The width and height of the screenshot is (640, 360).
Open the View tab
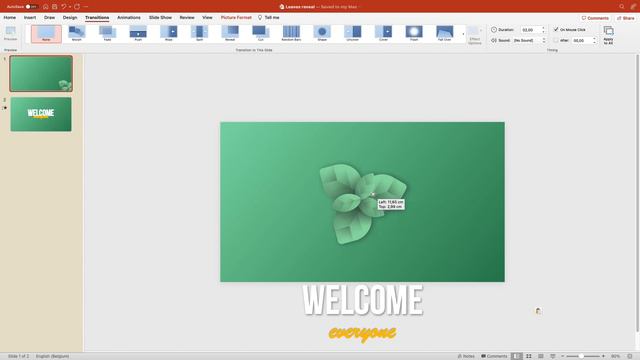pos(207,18)
